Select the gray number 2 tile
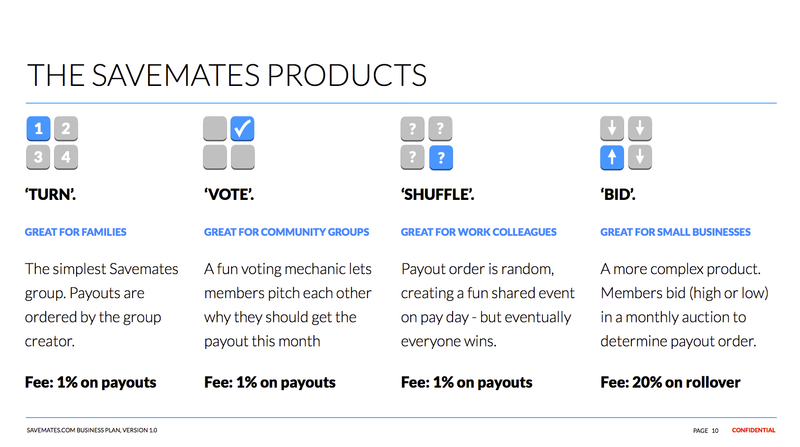This screenshot has height=447, width=800. [x=66, y=129]
